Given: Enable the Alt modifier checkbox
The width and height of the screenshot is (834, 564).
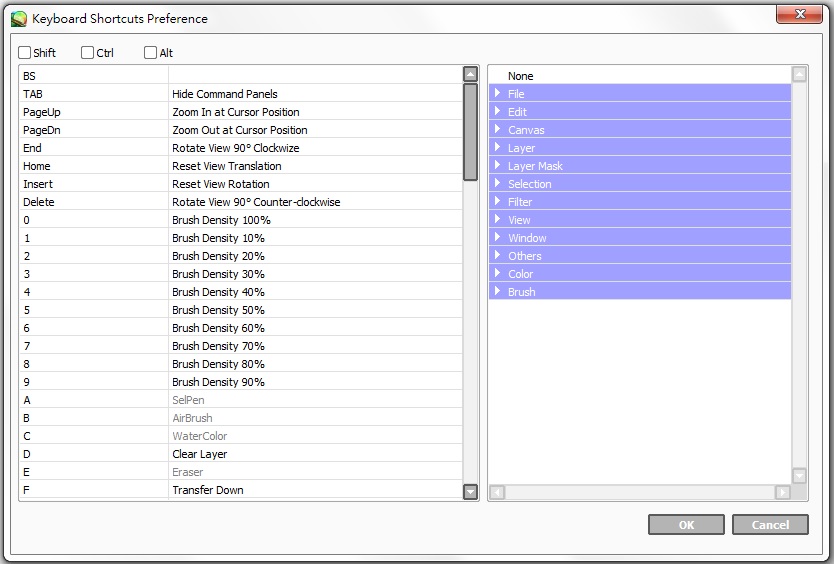Looking at the screenshot, I should point(151,53).
